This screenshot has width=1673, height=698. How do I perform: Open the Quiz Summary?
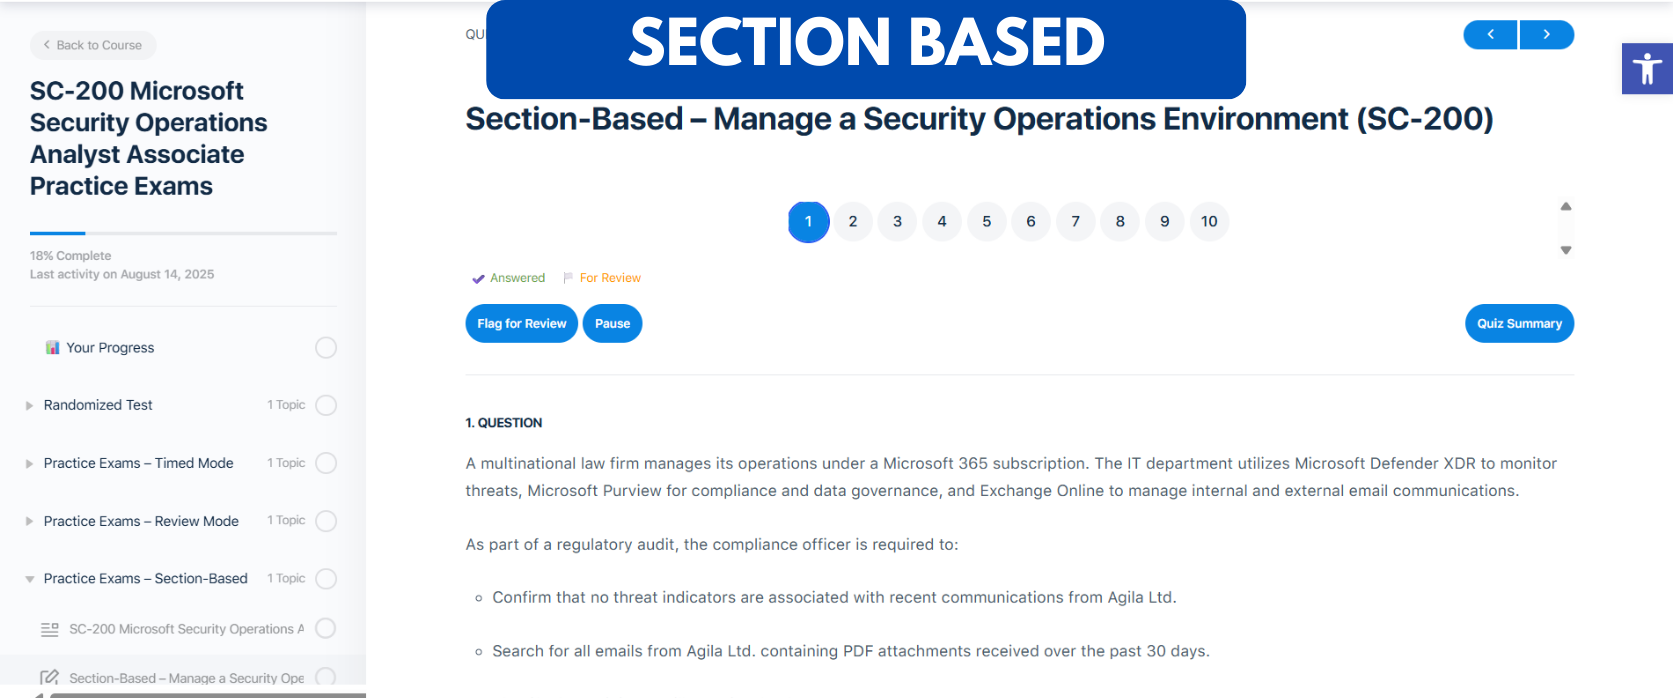1518,323
